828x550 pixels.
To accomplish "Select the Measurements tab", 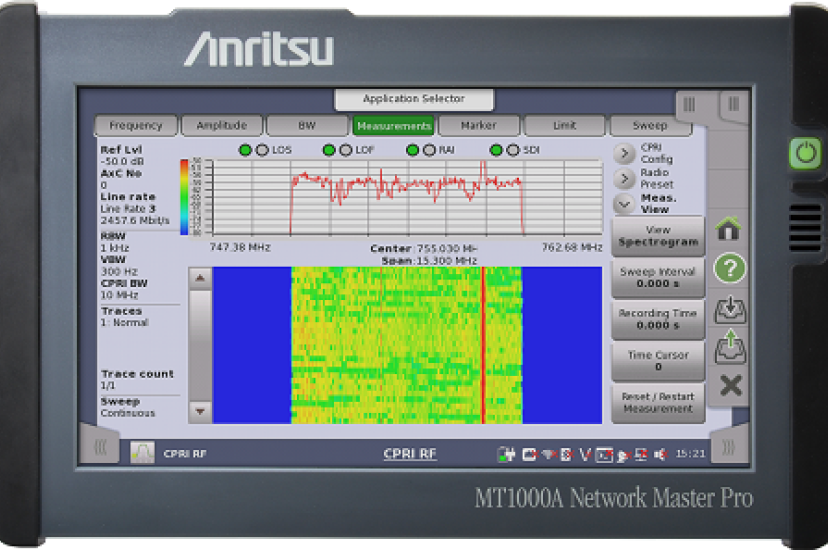I will pos(393,126).
